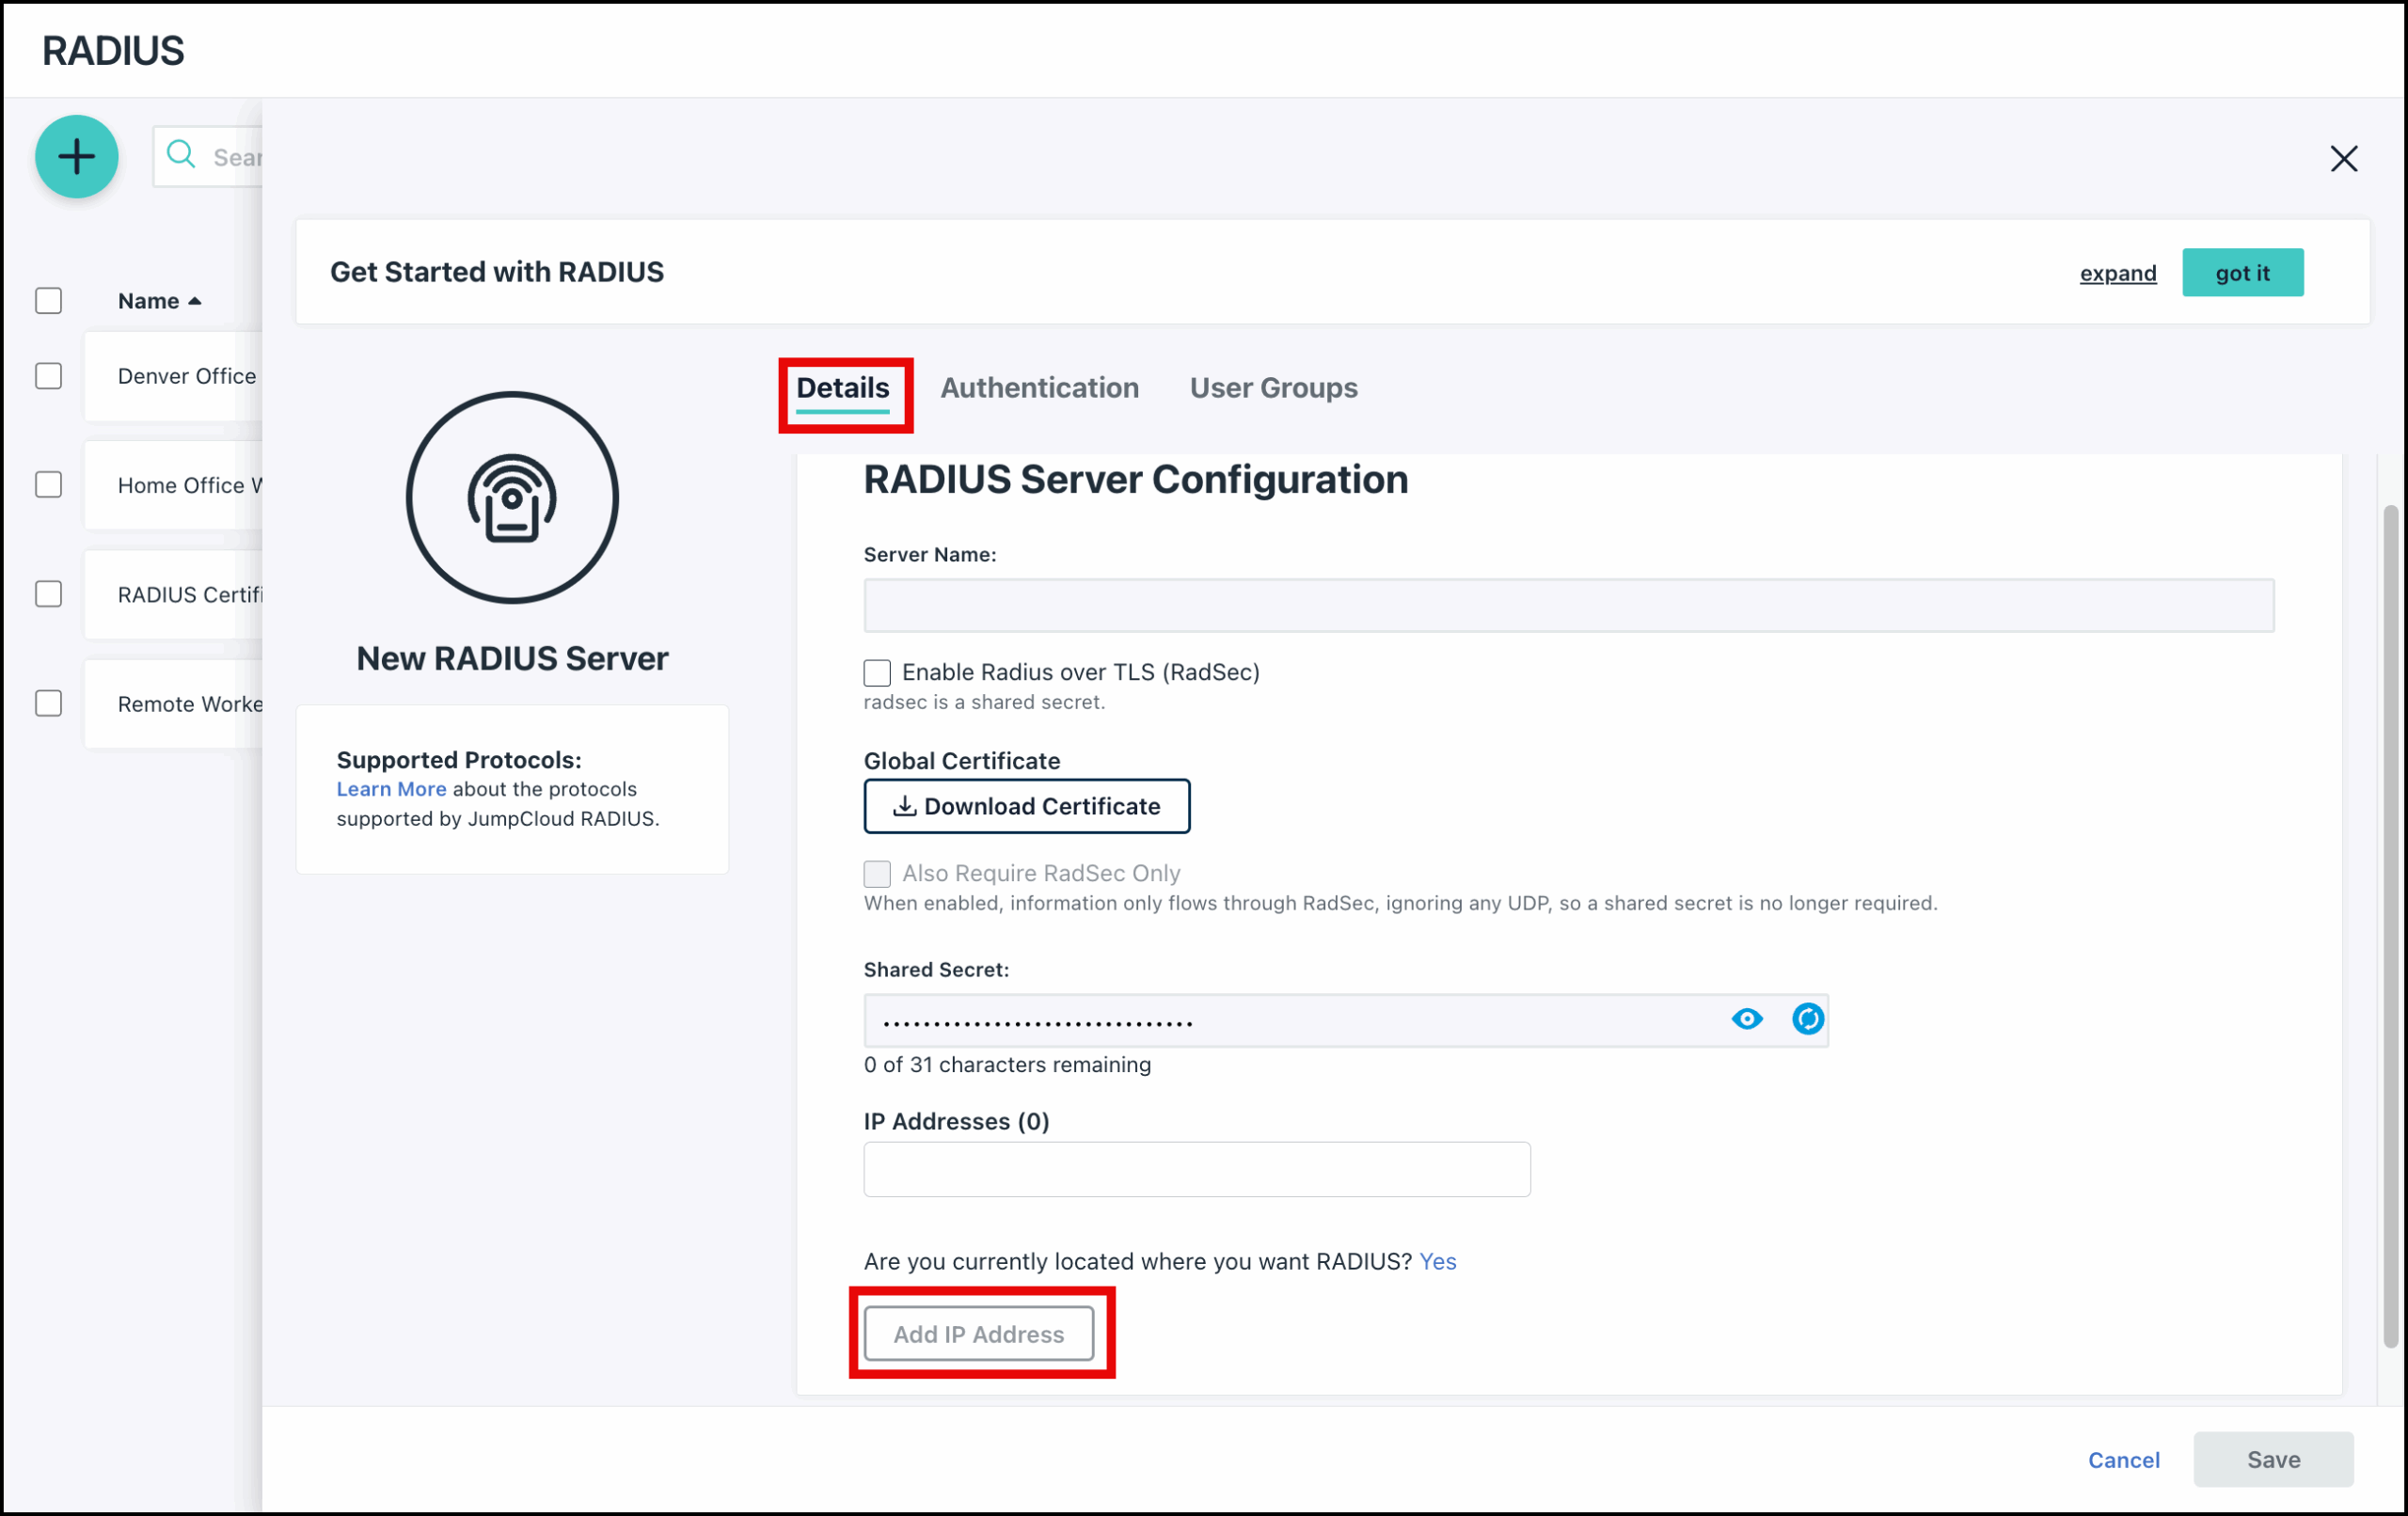Switch to the Authentication tab

1039,388
